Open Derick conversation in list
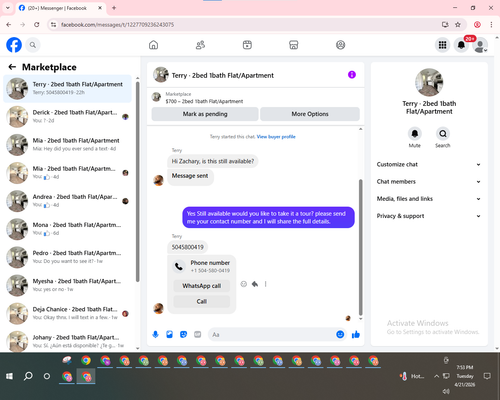Screen dimensions: 500x400 tap(67, 116)
